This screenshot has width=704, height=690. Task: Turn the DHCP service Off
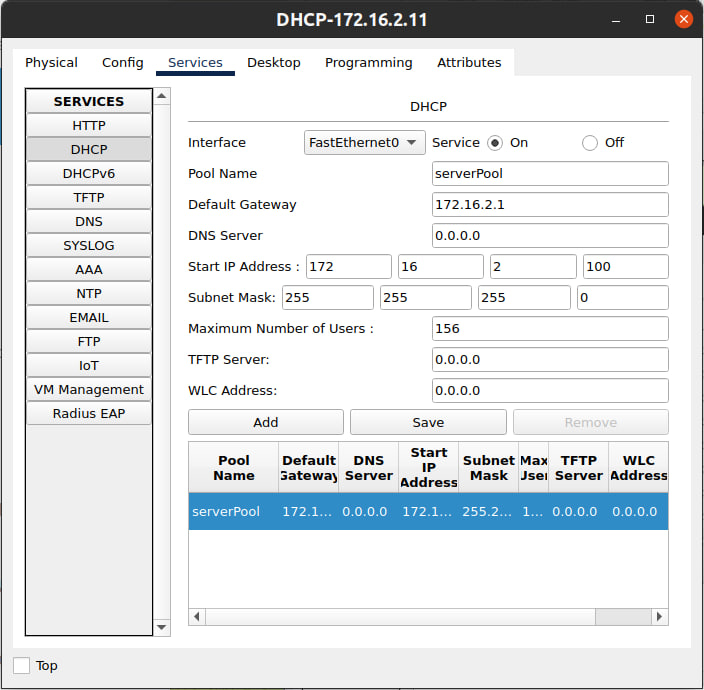(x=590, y=143)
